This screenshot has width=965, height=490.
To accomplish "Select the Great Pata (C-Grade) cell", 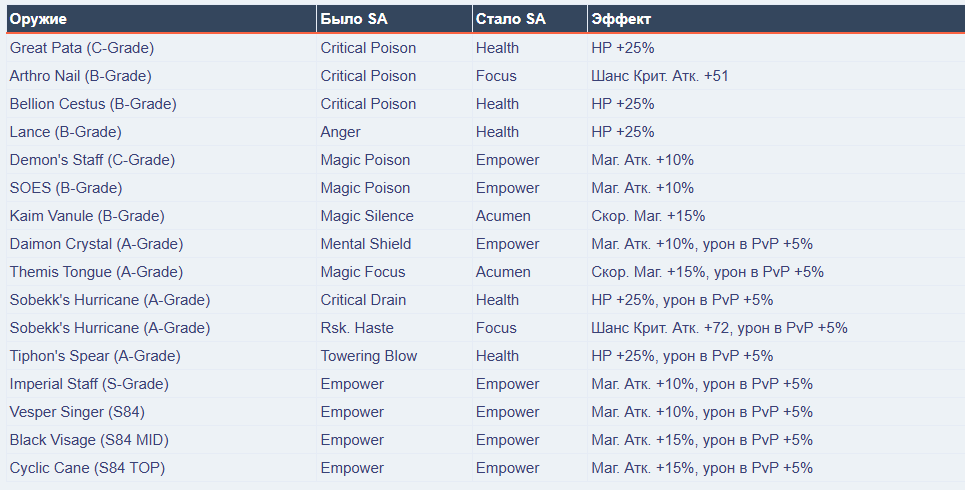I will coord(82,48).
